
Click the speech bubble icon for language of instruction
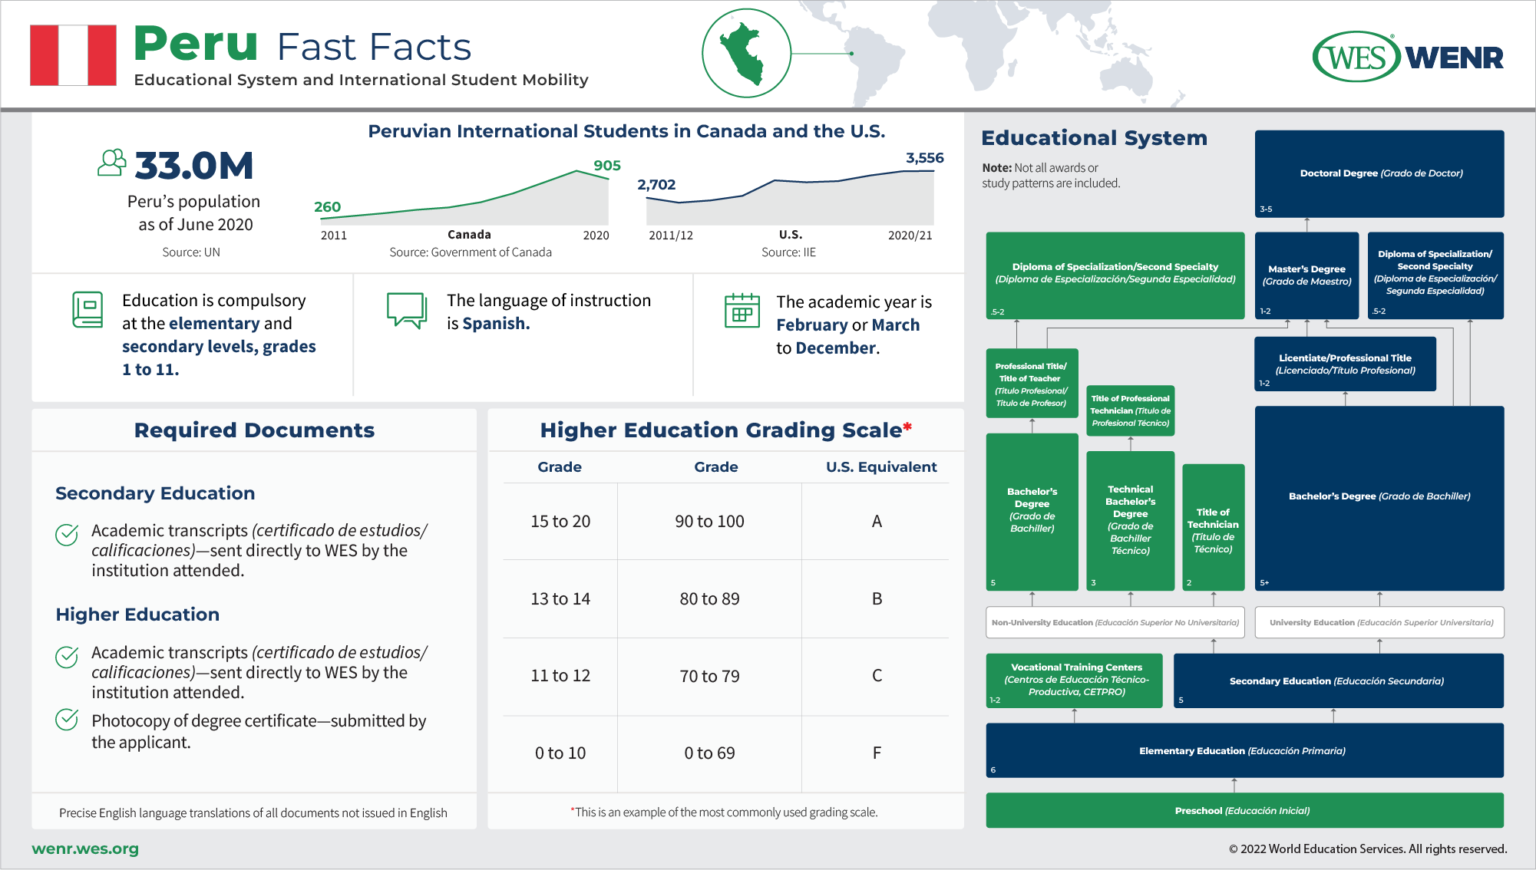pos(407,309)
